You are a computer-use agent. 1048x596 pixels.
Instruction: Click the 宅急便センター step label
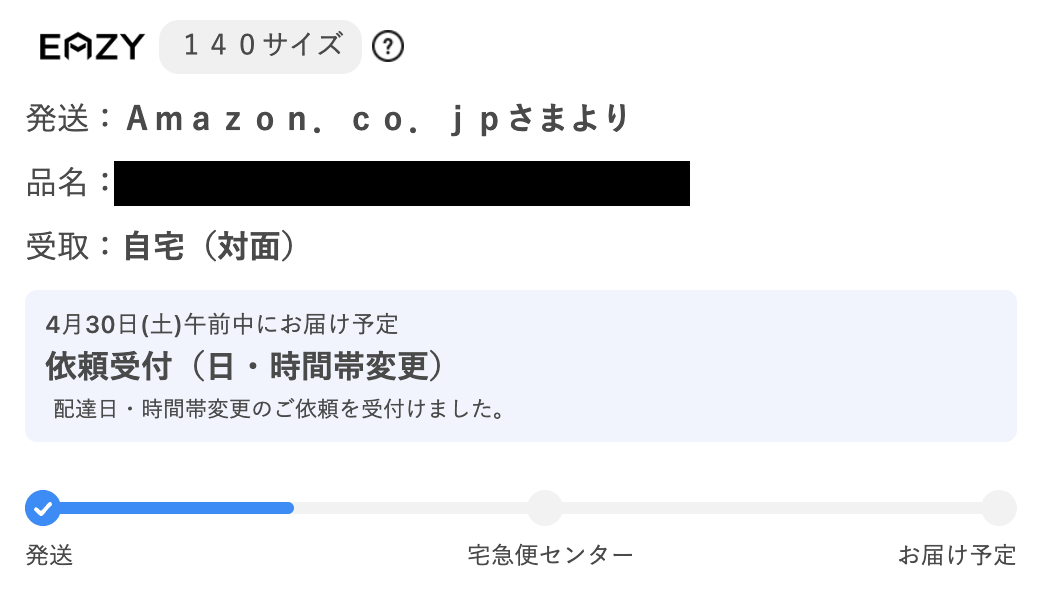(550, 556)
